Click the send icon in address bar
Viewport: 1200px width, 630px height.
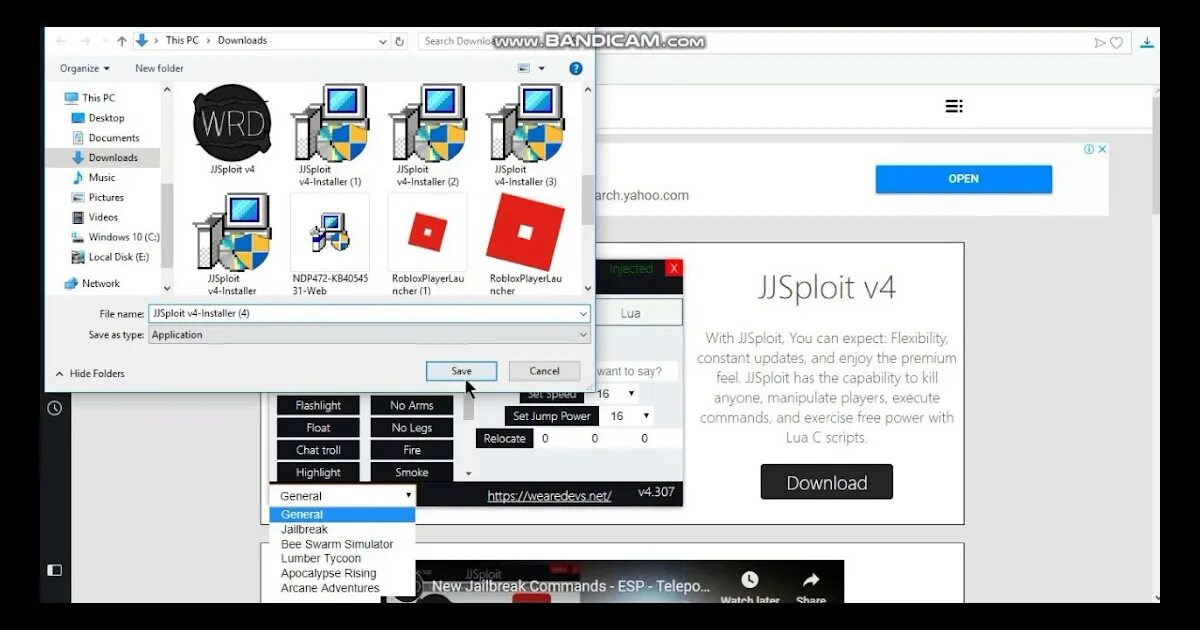coord(1100,42)
